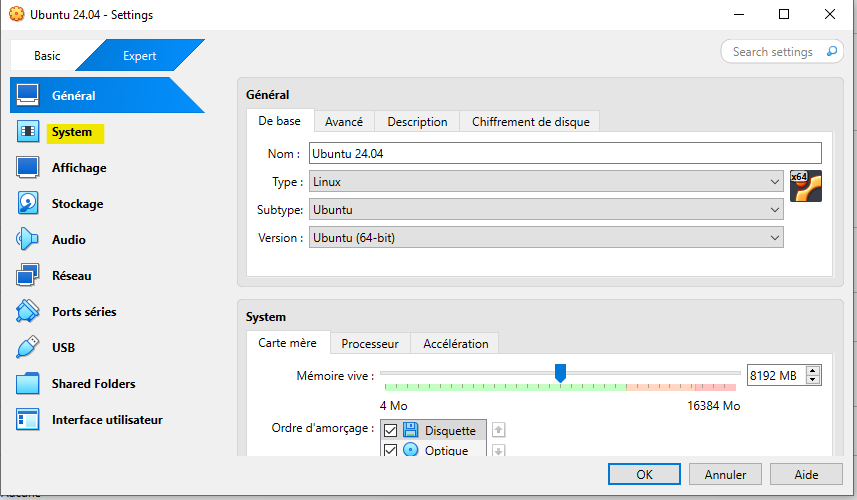
Task: Select the Audio speaker icon
Action: (x=28, y=240)
